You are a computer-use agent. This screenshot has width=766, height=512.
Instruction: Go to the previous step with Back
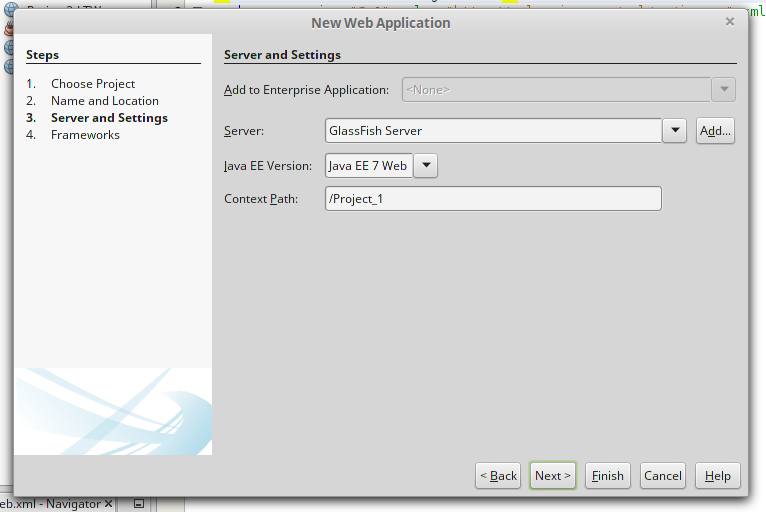click(498, 476)
